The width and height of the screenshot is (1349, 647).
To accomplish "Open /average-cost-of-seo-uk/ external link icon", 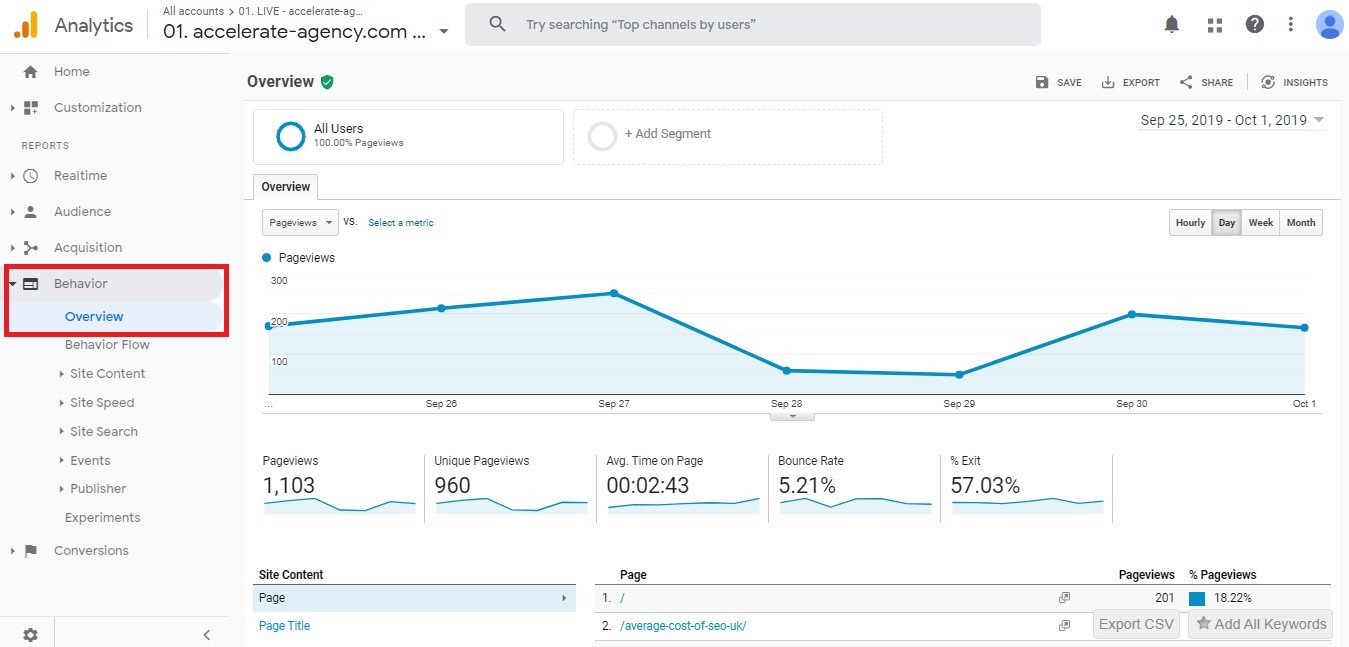I will click(x=1064, y=626).
